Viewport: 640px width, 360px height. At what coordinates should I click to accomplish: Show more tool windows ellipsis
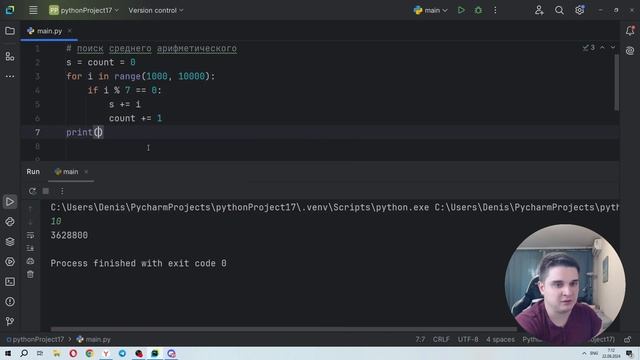pyautogui.click(x=10, y=76)
